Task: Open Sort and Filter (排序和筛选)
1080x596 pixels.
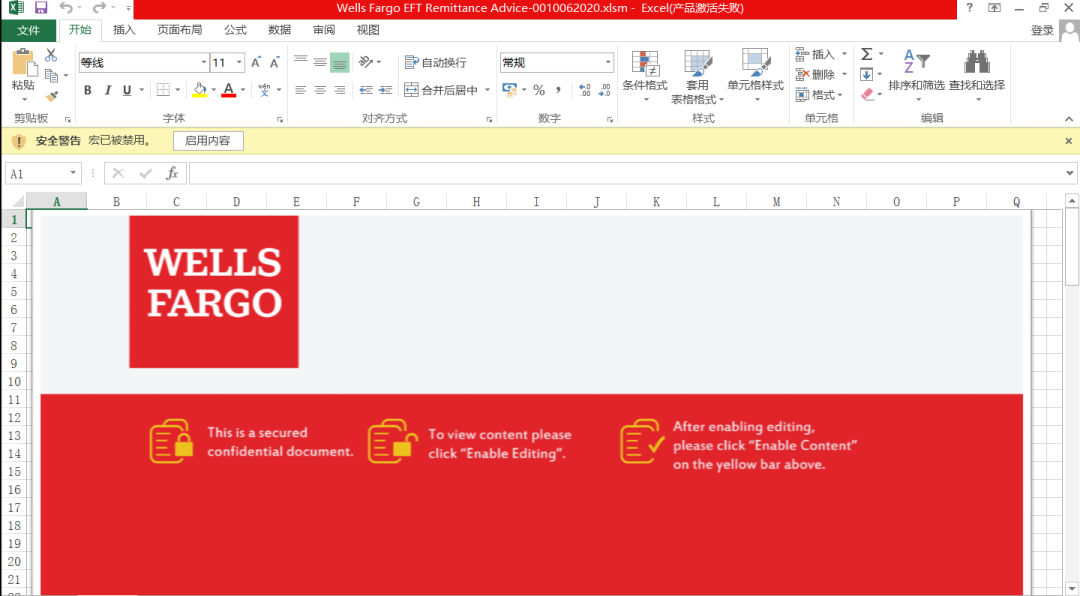Action: [916, 76]
